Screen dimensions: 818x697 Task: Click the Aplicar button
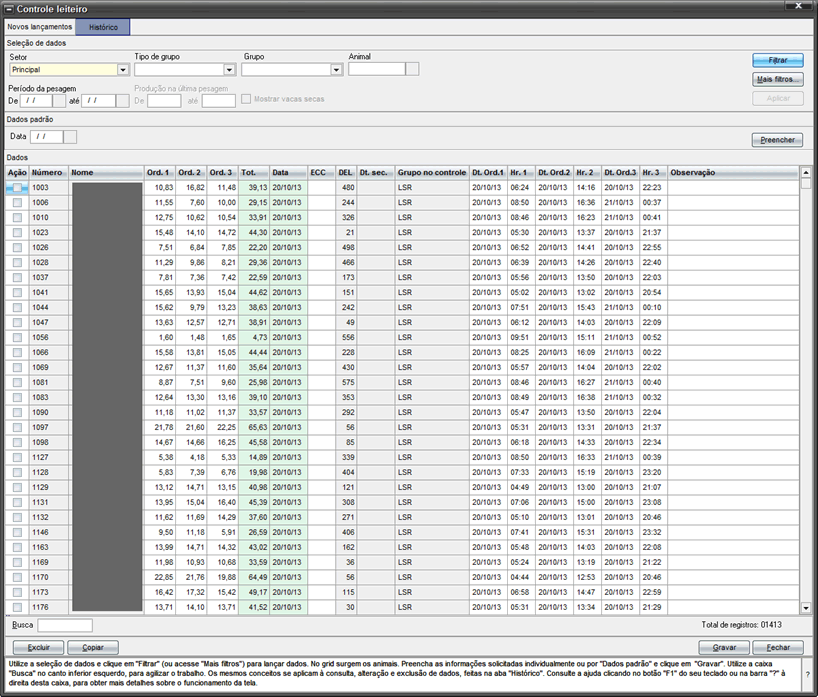(778, 98)
